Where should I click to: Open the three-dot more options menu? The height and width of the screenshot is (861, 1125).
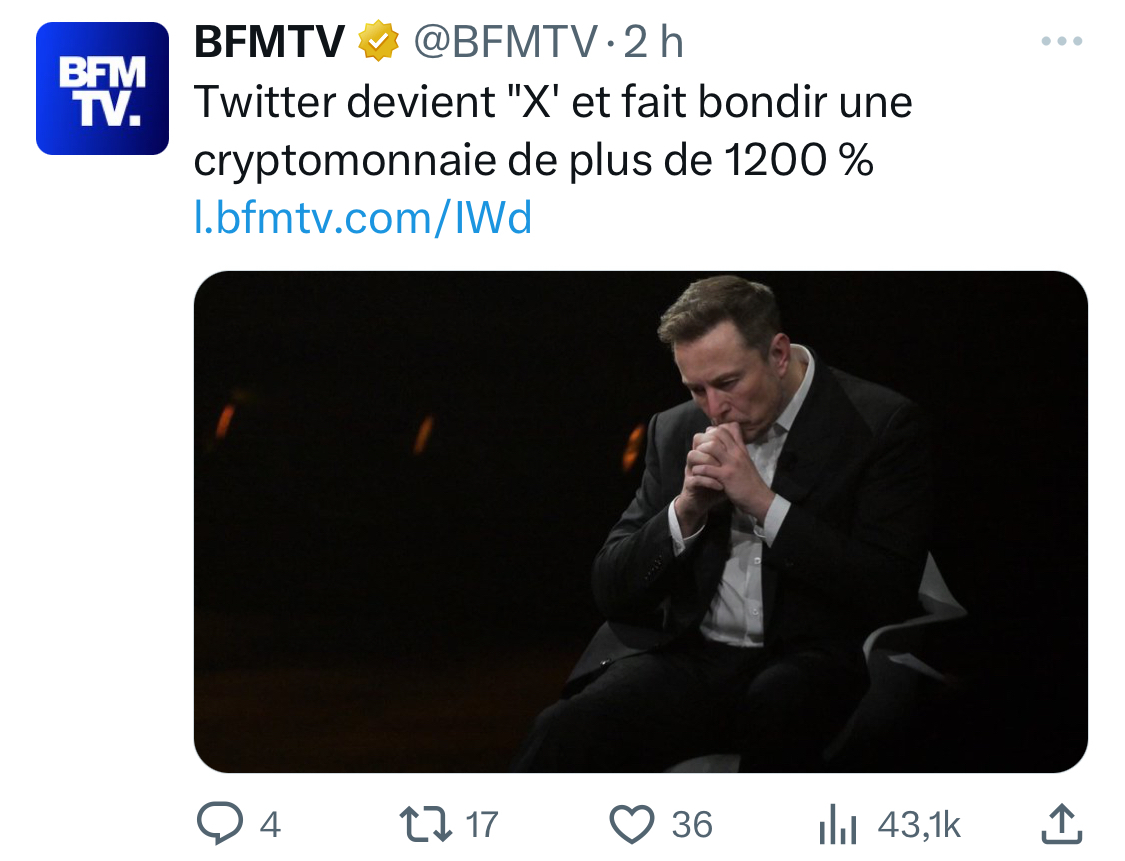1062,42
